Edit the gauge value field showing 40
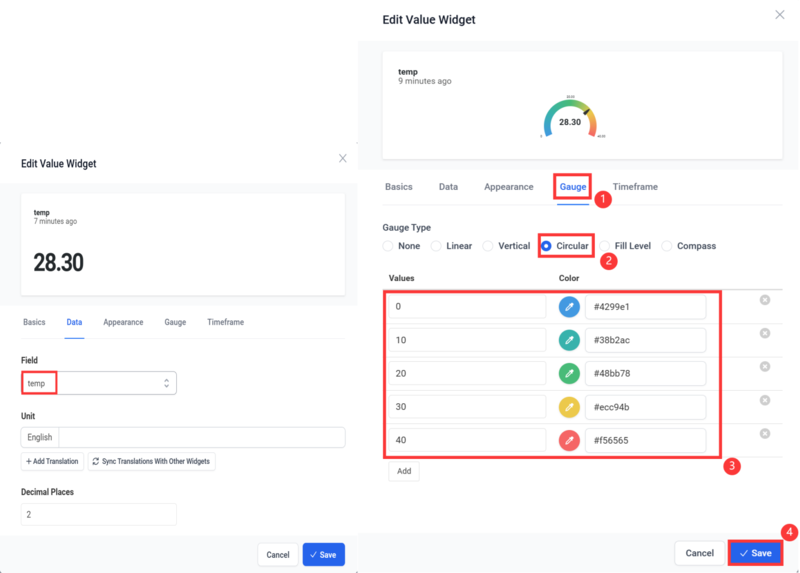The height and width of the screenshot is (573, 800). tap(467, 440)
